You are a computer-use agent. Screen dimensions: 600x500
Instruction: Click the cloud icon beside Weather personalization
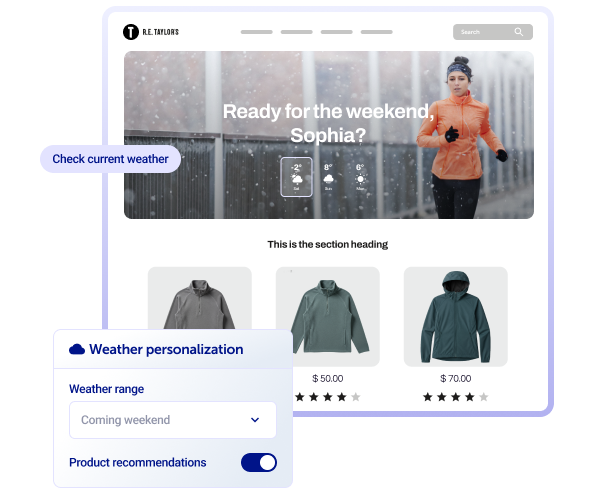pos(77,349)
